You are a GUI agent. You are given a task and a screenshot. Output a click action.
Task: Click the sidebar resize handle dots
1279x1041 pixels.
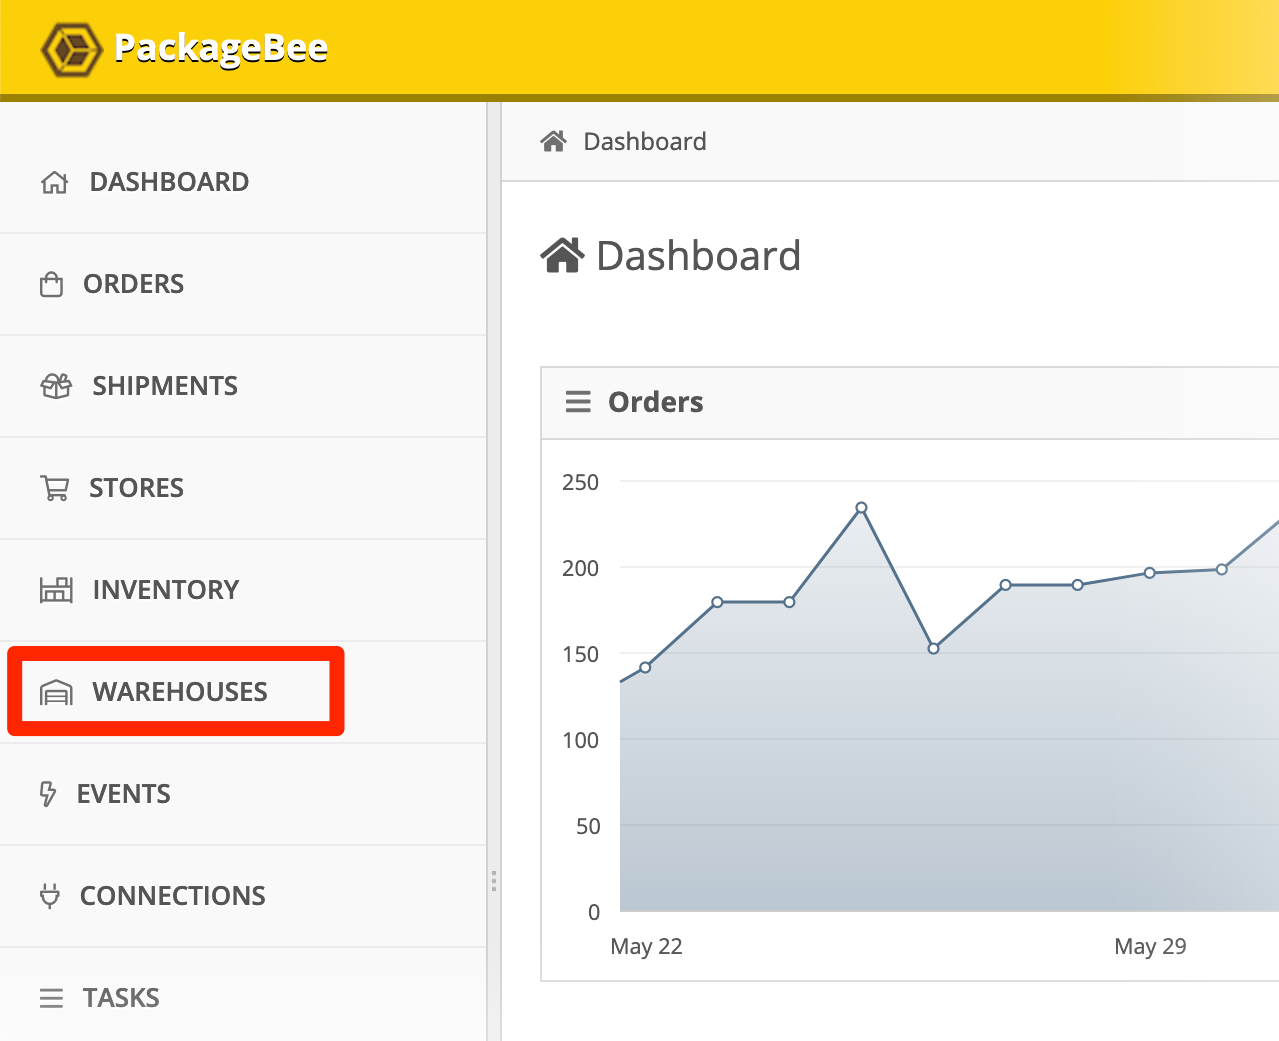(494, 881)
